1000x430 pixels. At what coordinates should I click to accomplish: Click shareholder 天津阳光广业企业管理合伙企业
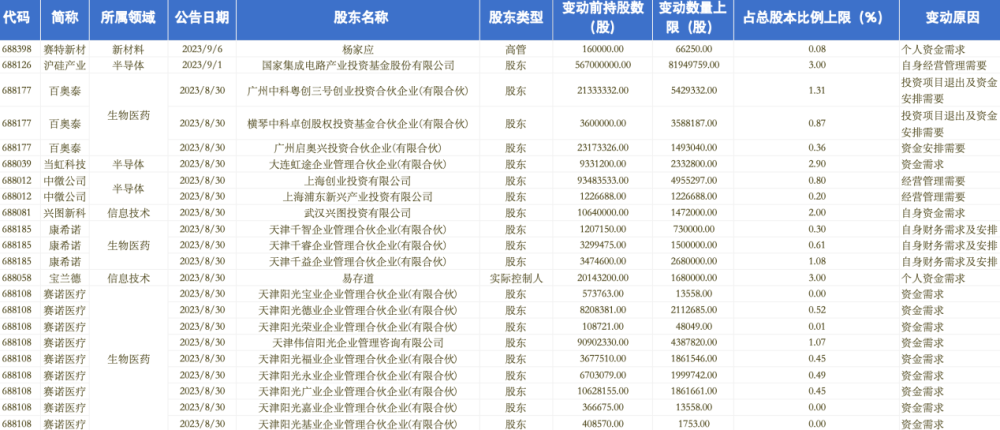(358, 391)
